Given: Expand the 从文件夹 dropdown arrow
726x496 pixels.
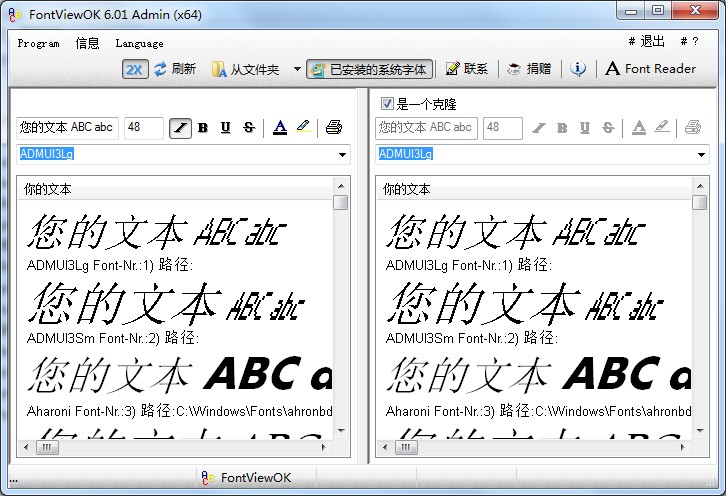Looking at the screenshot, I should click(298, 70).
